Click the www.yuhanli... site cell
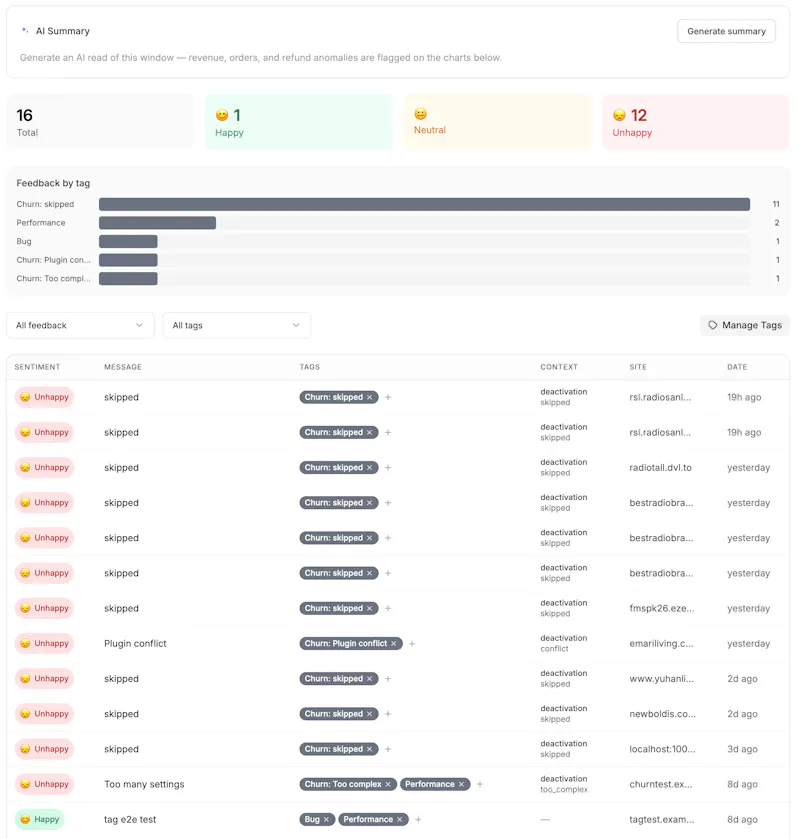This screenshot has height=839, width=800. 661,678
